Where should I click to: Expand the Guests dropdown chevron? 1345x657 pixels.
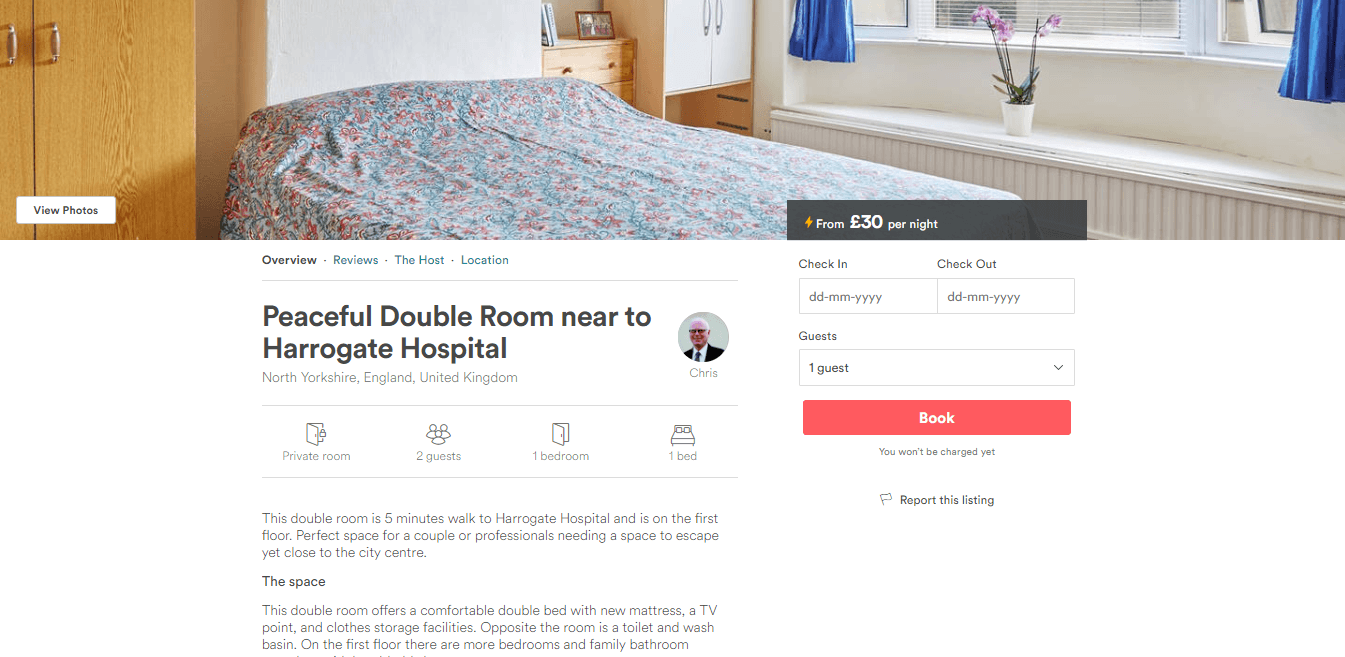pos(1059,368)
